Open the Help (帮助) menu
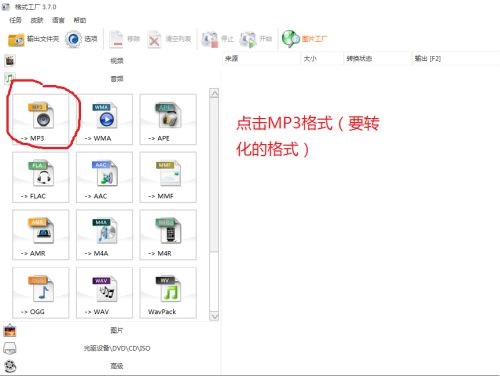Viewport: 500px width, 376px height. point(80,20)
